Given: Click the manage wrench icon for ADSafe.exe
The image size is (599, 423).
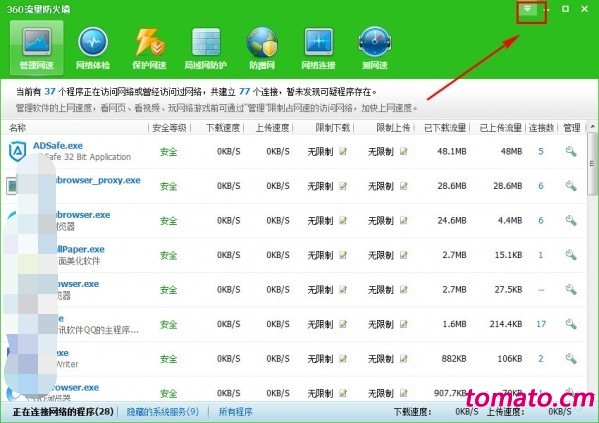Looking at the screenshot, I should [571, 151].
